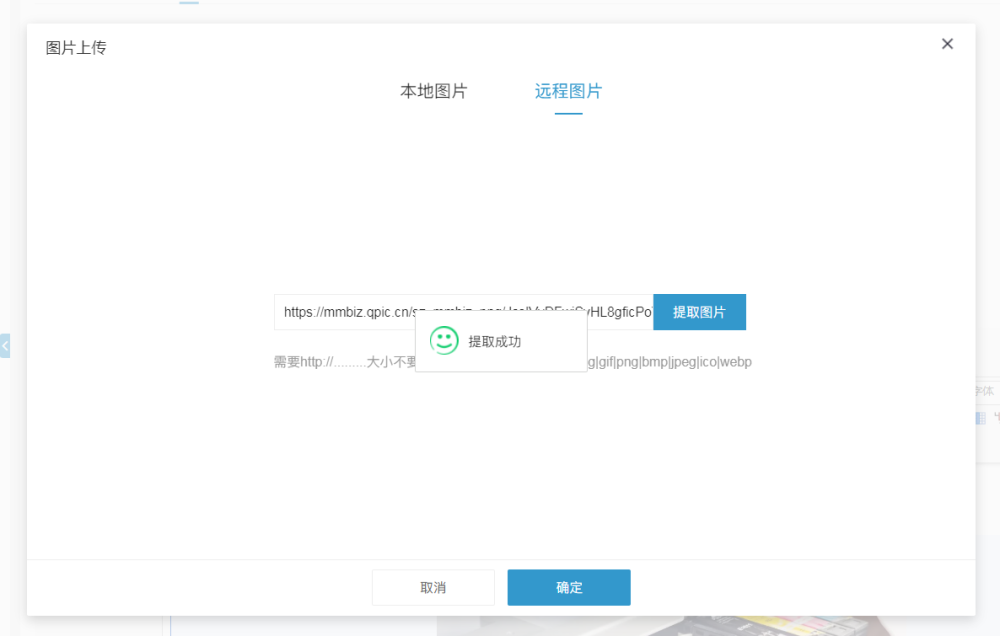Click the 图片上传 dialog title
Image resolution: width=1000 pixels, height=636 pixels.
pos(76,48)
